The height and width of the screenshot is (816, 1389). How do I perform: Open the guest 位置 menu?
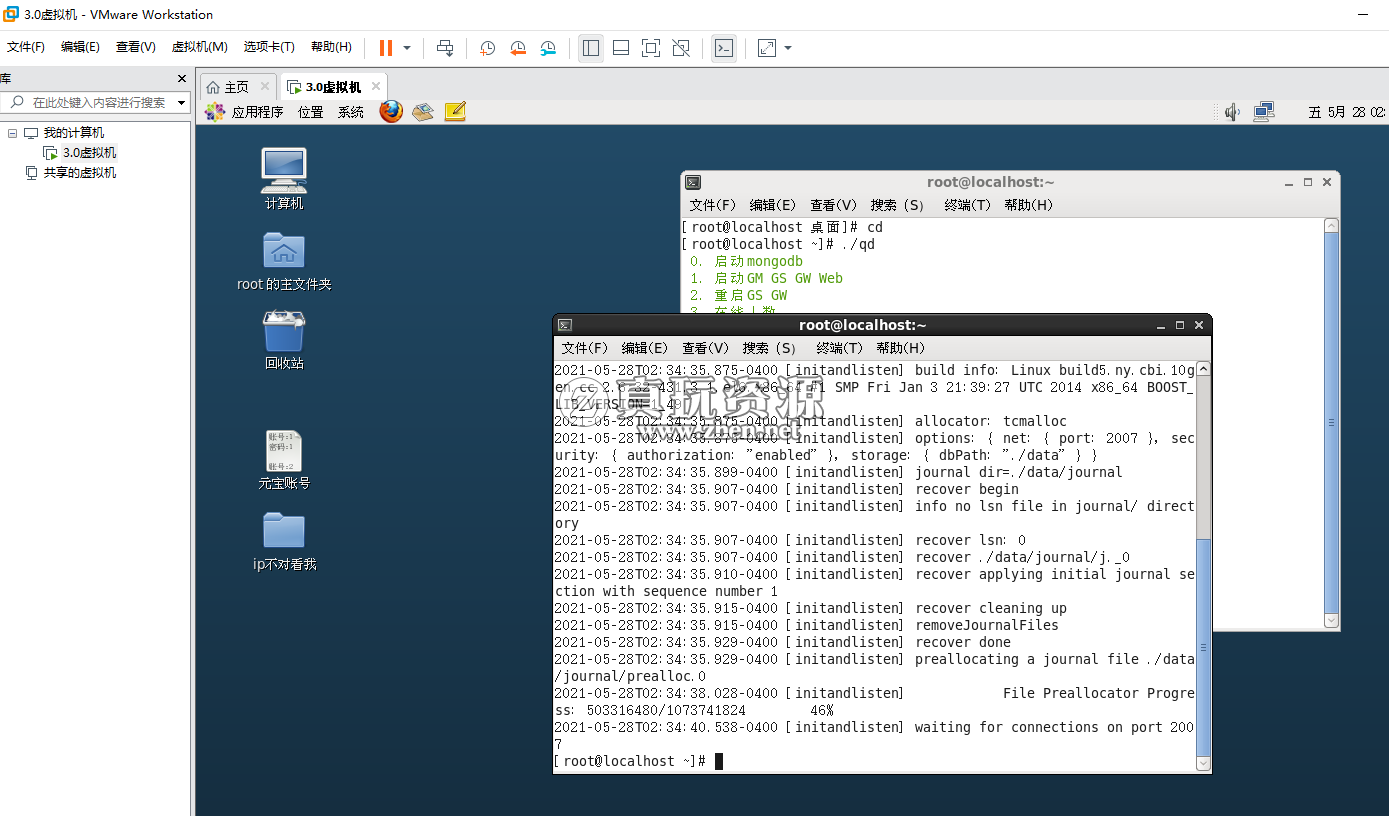[311, 112]
